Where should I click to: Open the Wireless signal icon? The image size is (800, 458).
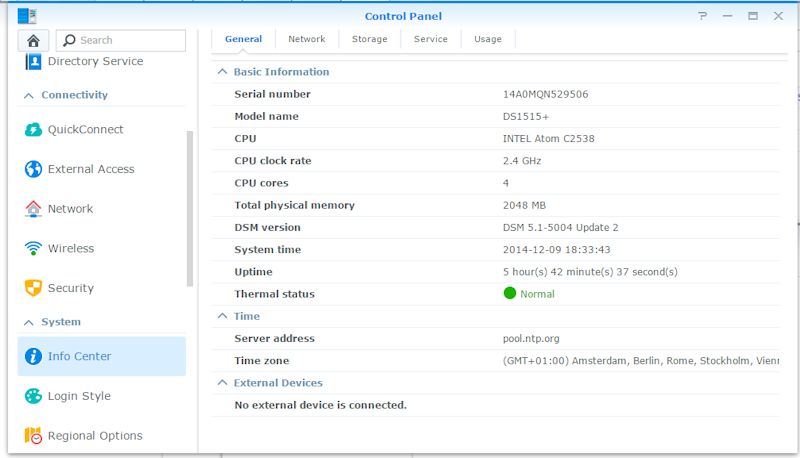(x=33, y=248)
